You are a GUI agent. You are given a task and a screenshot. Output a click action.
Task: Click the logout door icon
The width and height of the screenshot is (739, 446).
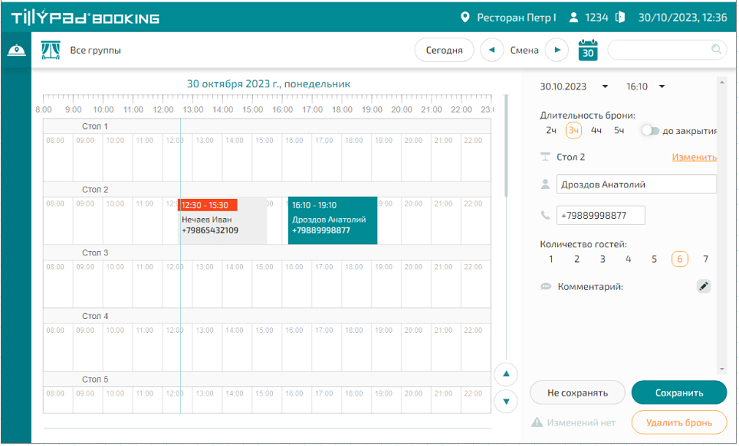pos(620,17)
